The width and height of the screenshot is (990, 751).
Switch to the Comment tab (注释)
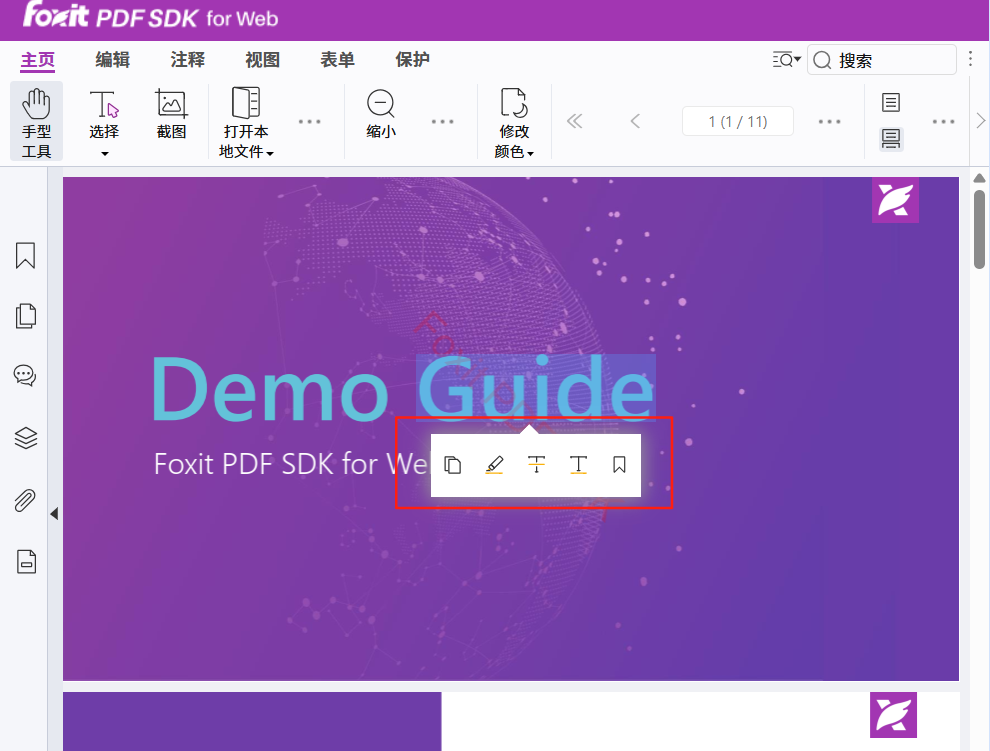[x=188, y=60]
